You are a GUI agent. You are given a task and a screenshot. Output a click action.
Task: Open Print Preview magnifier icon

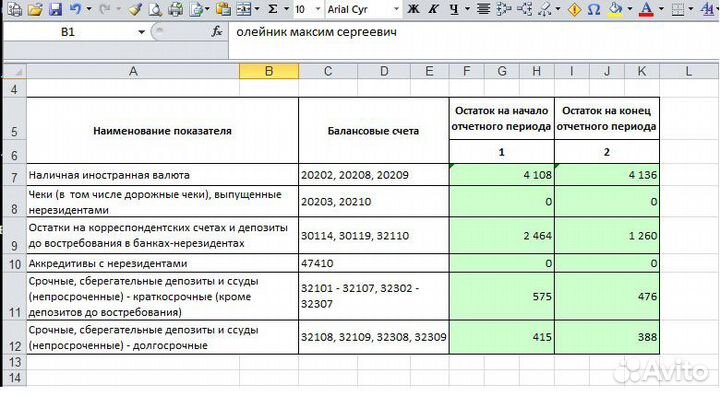(x=155, y=9)
